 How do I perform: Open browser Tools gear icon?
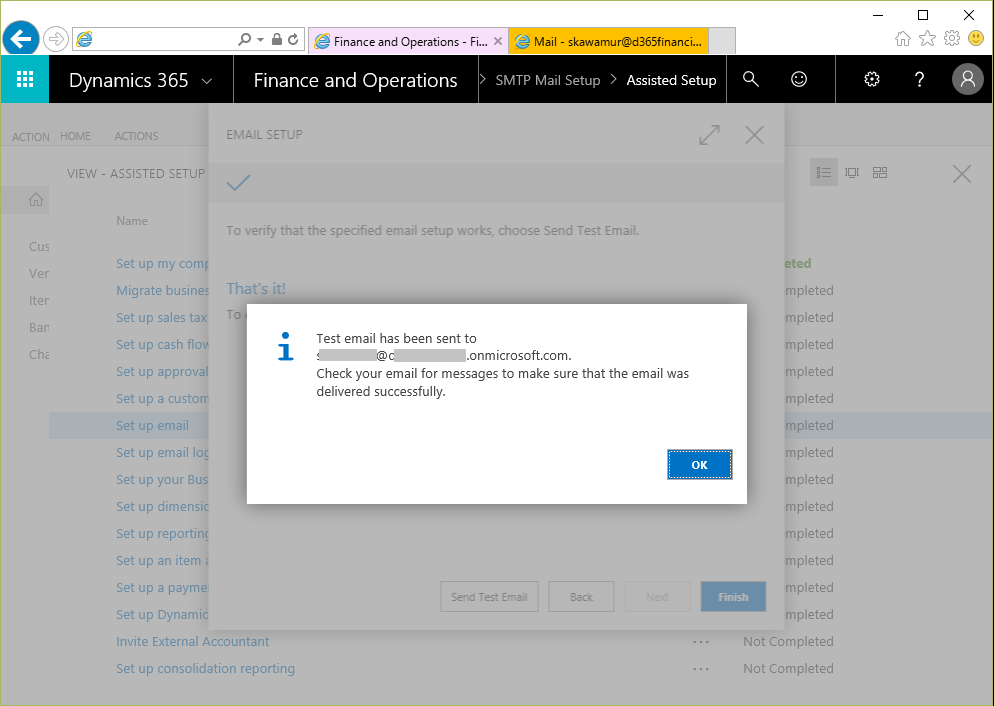point(952,39)
